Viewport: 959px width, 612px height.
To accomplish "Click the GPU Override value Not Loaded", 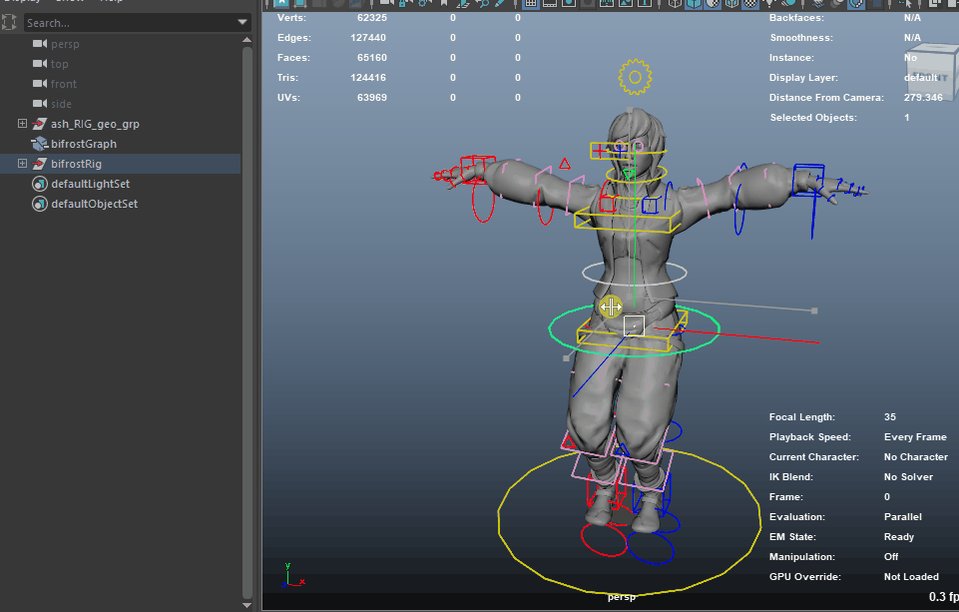I will point(911,577).
